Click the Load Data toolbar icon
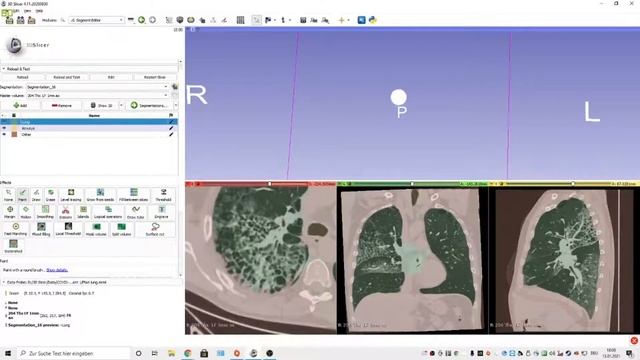Screen dimensions: 640x360 tap(9, 20)
